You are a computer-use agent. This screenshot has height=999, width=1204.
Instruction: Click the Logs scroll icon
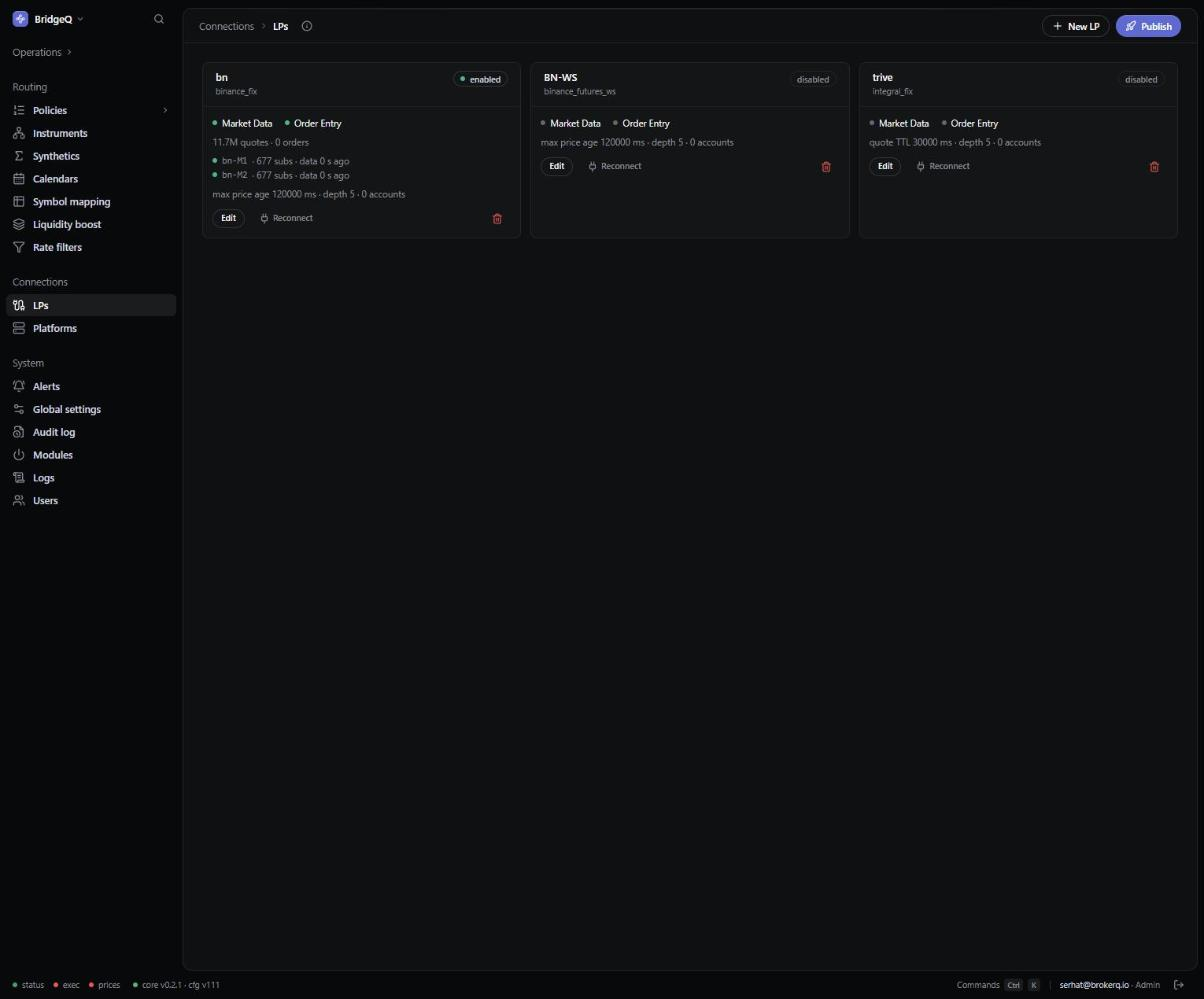(19, 478)
